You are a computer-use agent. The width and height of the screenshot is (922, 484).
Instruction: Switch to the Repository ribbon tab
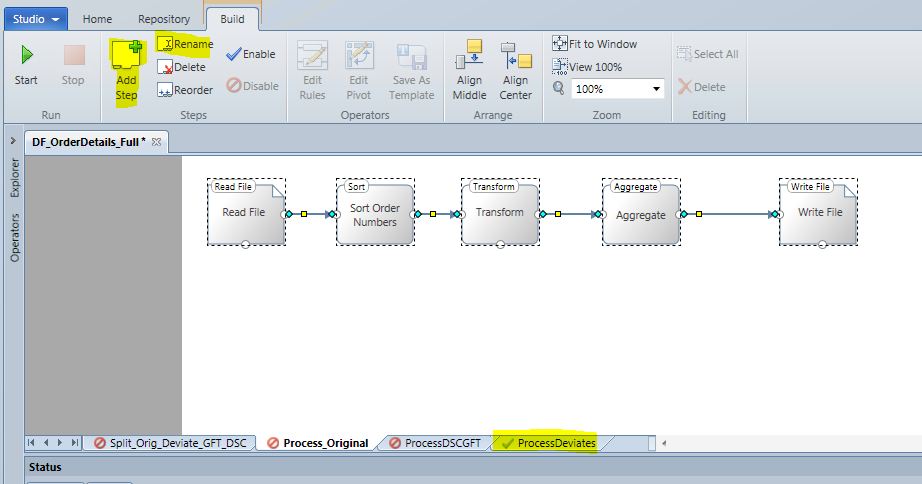[164, 19]
